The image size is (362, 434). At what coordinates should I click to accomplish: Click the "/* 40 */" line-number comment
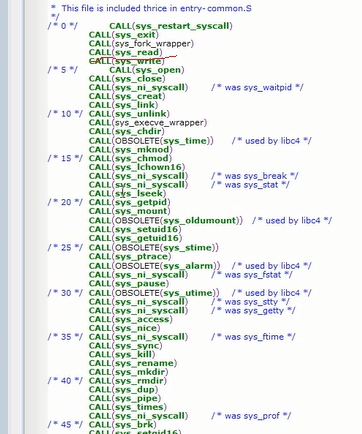click(x=65, y=381)
